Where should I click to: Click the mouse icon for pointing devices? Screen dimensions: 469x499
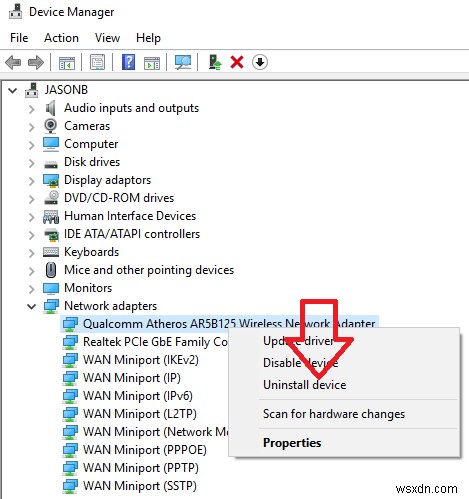pyautogui.click(x=51, y=270)
